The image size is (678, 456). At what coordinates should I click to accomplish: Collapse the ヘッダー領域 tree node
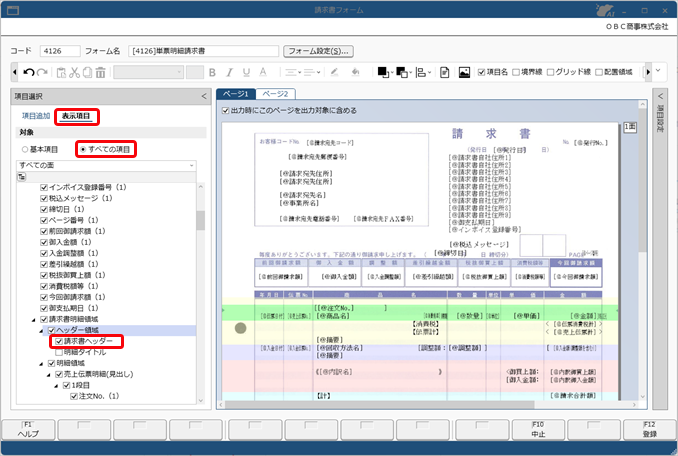(42, 331)
